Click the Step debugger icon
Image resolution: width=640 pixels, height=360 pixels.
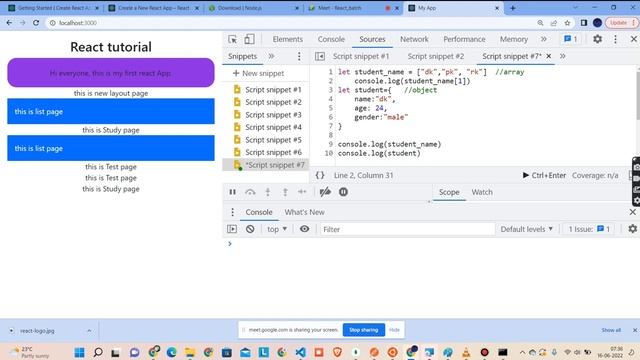(x=302, y=192)
